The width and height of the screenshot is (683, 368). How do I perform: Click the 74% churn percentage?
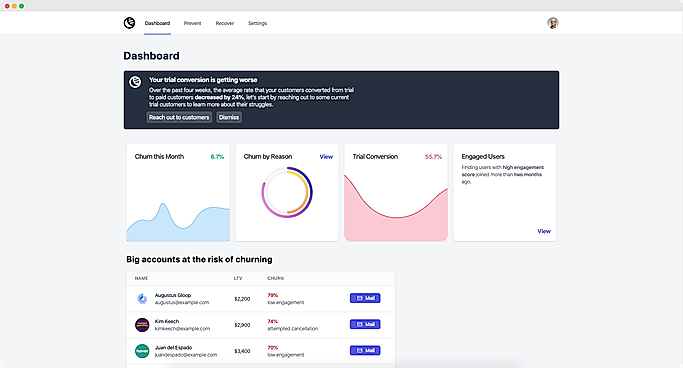[273, 321]
